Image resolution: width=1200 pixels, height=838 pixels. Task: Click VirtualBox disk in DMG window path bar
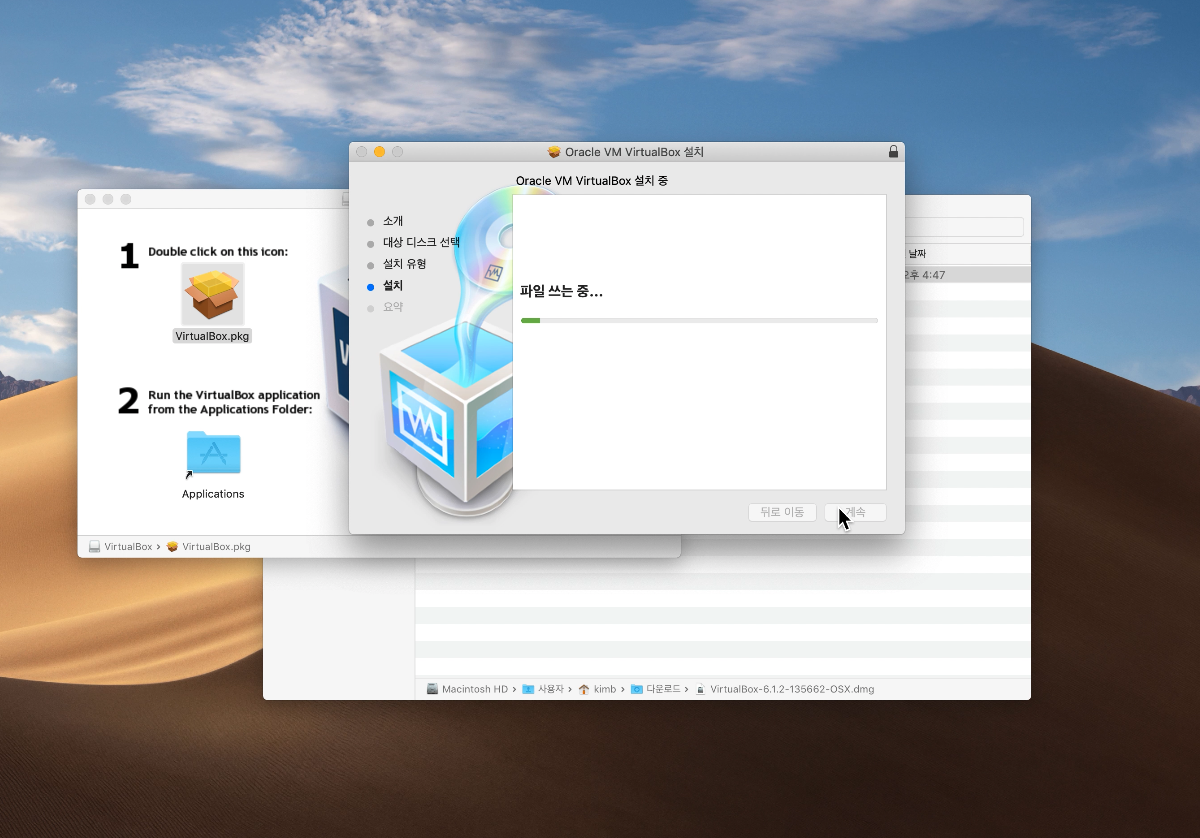[x=121, y=547]
